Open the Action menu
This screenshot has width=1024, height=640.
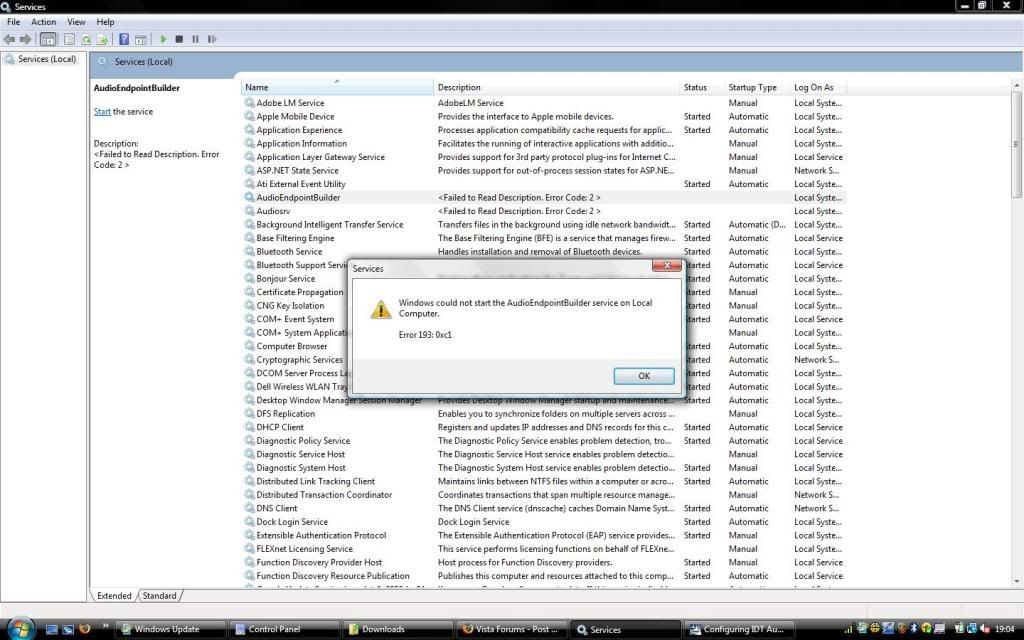[44, 22]
